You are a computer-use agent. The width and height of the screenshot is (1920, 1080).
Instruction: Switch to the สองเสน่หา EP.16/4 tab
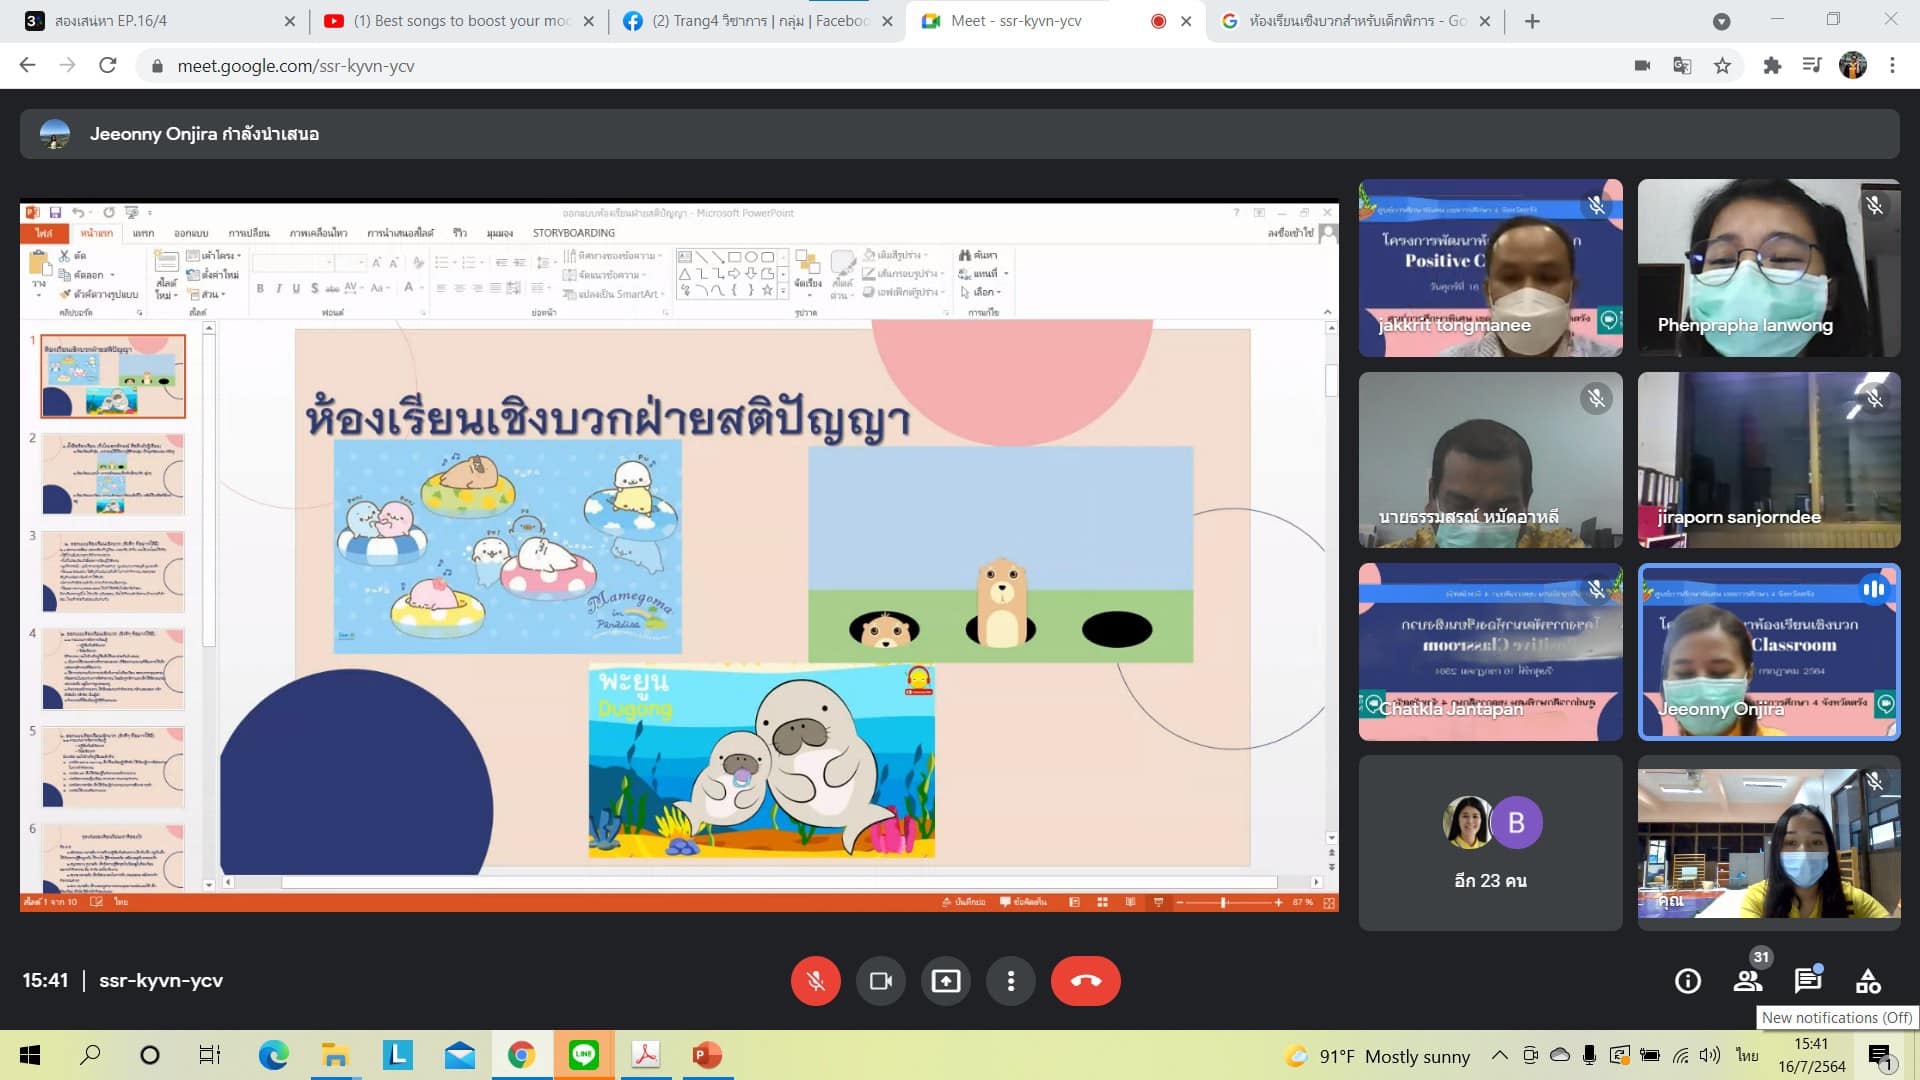(x=158, y=21)
